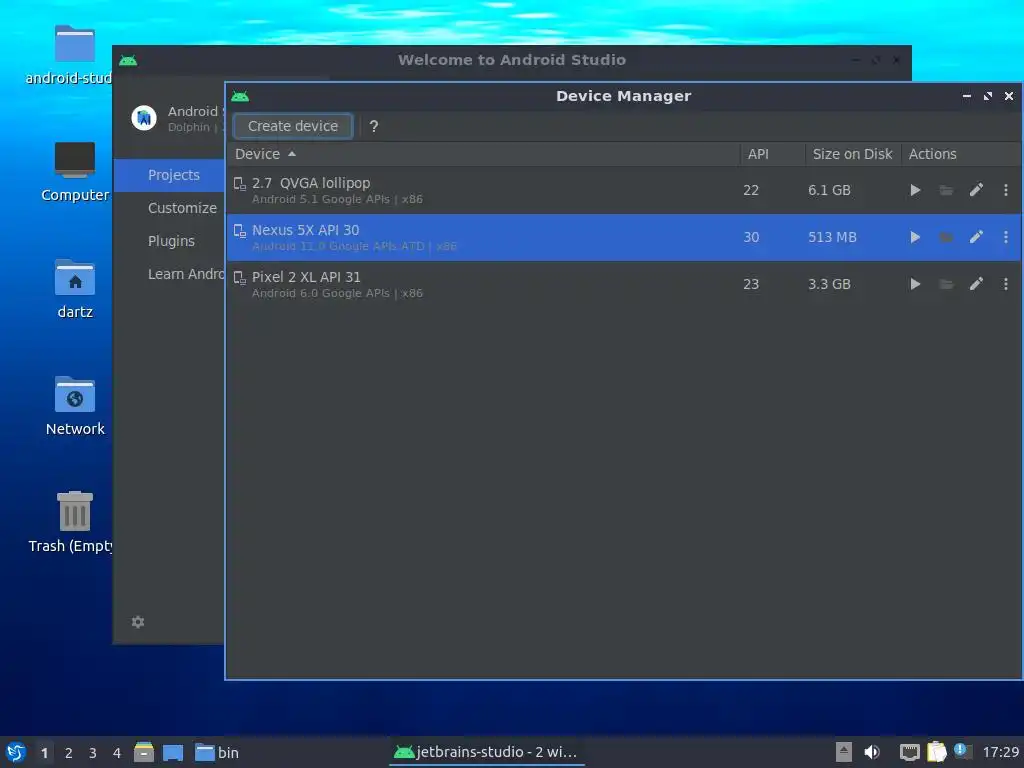
Task: Click the 17:29 taskbar clock
Action: pyautogui.click(x=1000, y=753)
